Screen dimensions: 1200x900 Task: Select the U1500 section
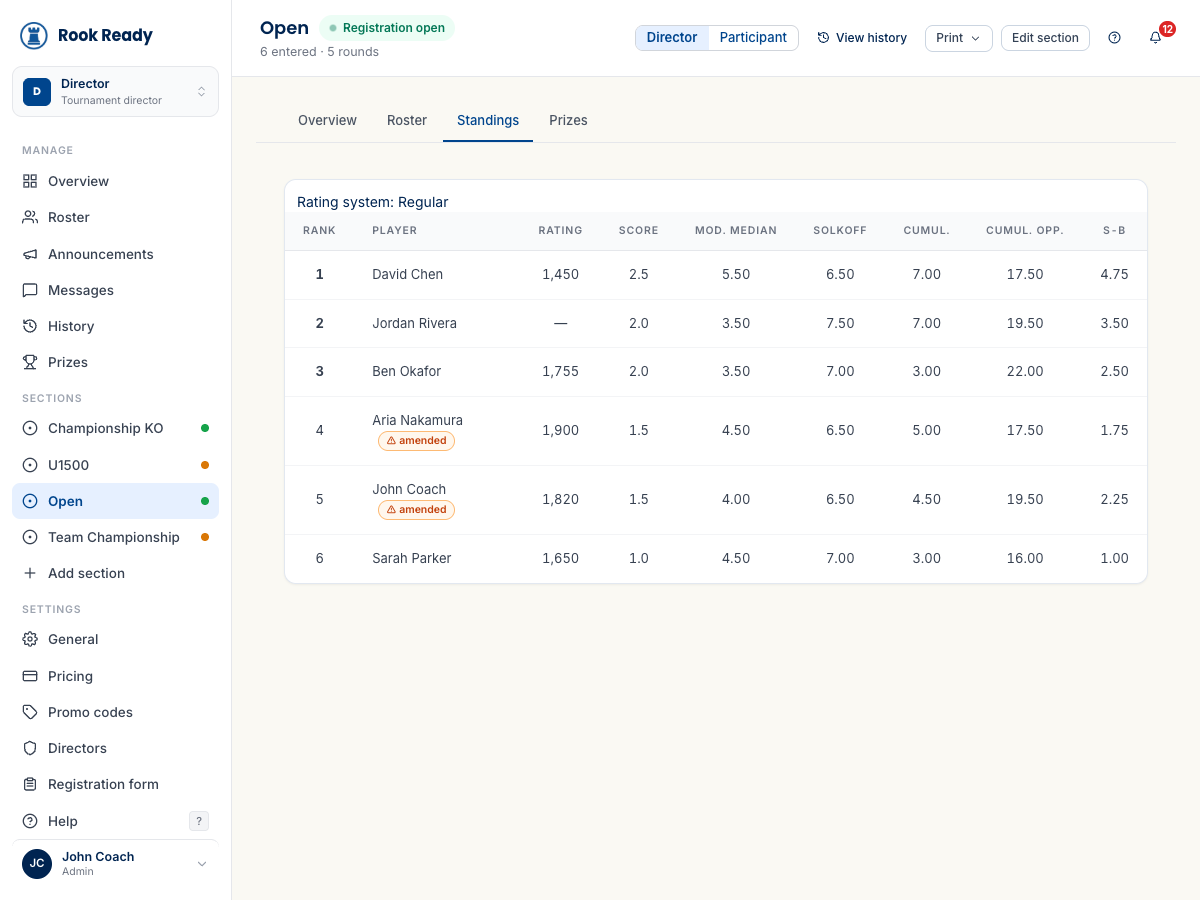(115, 465)
